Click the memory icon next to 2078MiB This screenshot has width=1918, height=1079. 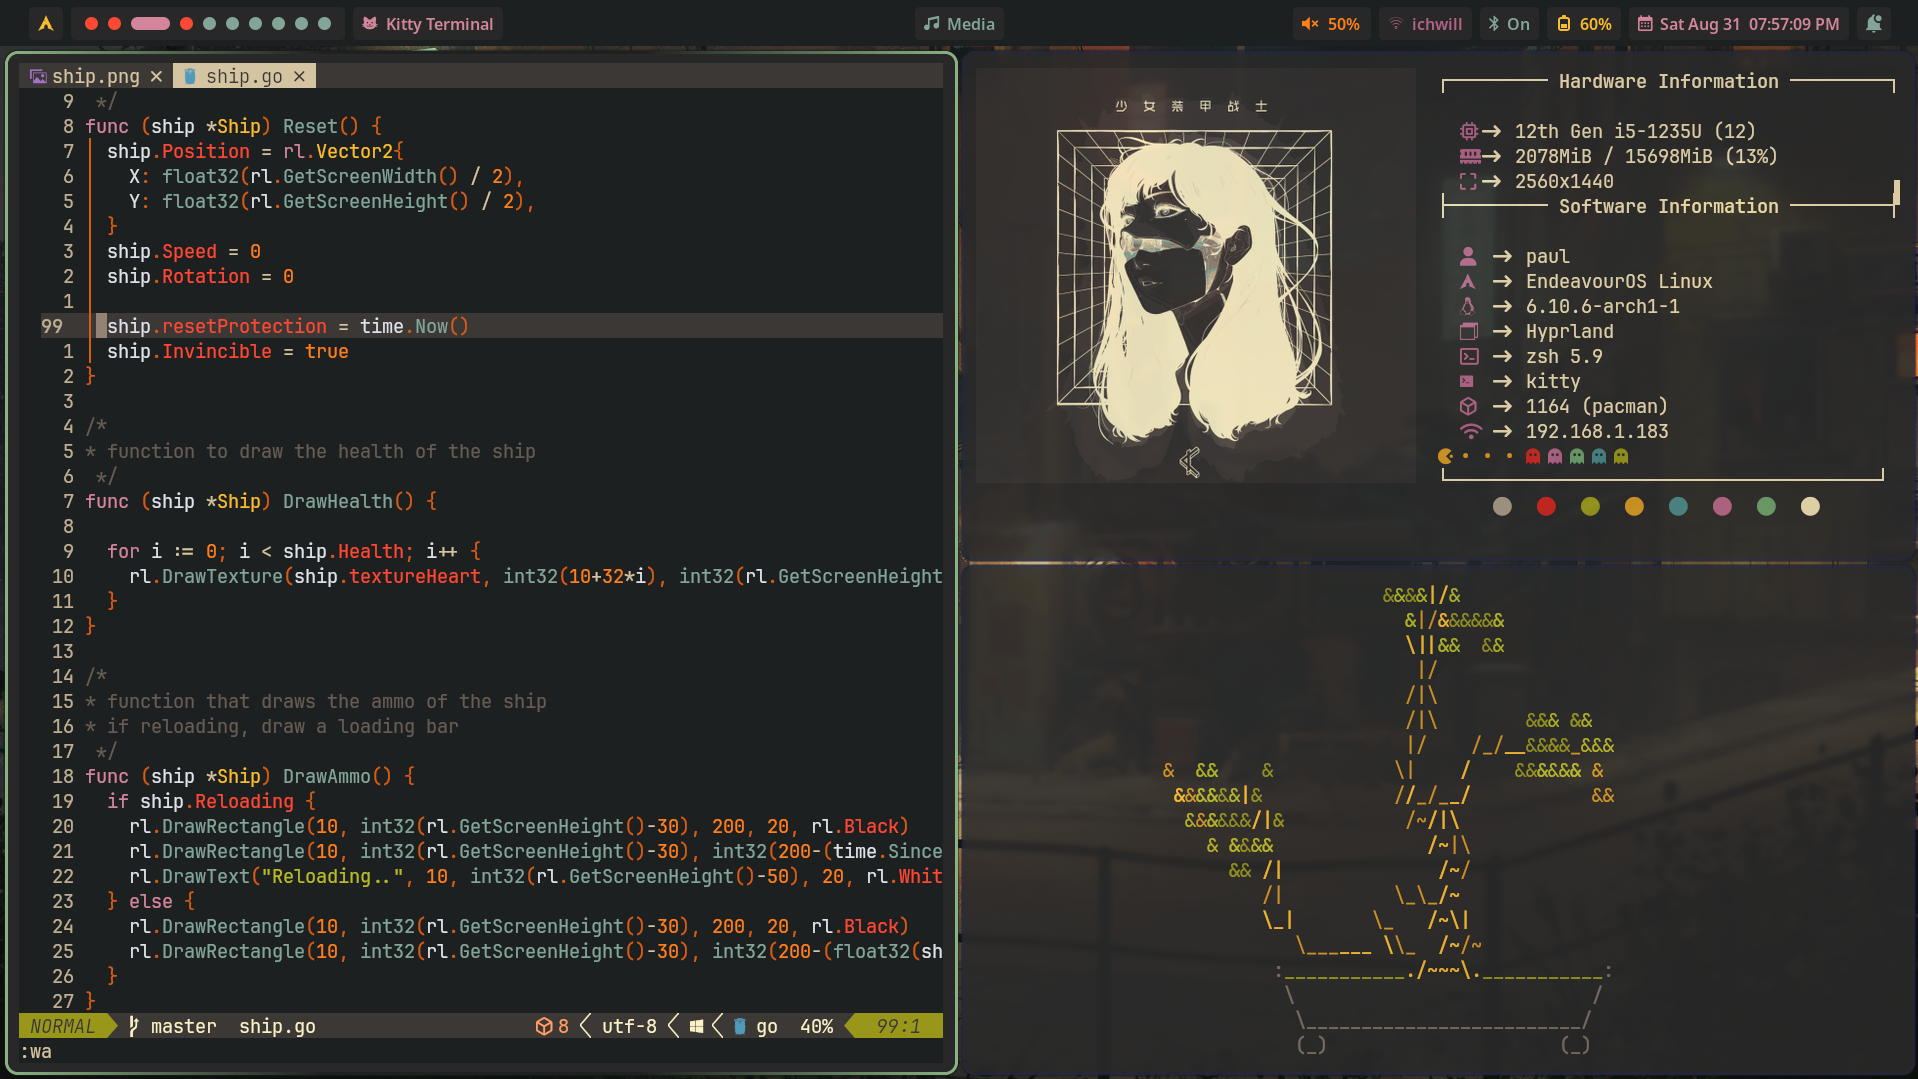click(1470, 156)
